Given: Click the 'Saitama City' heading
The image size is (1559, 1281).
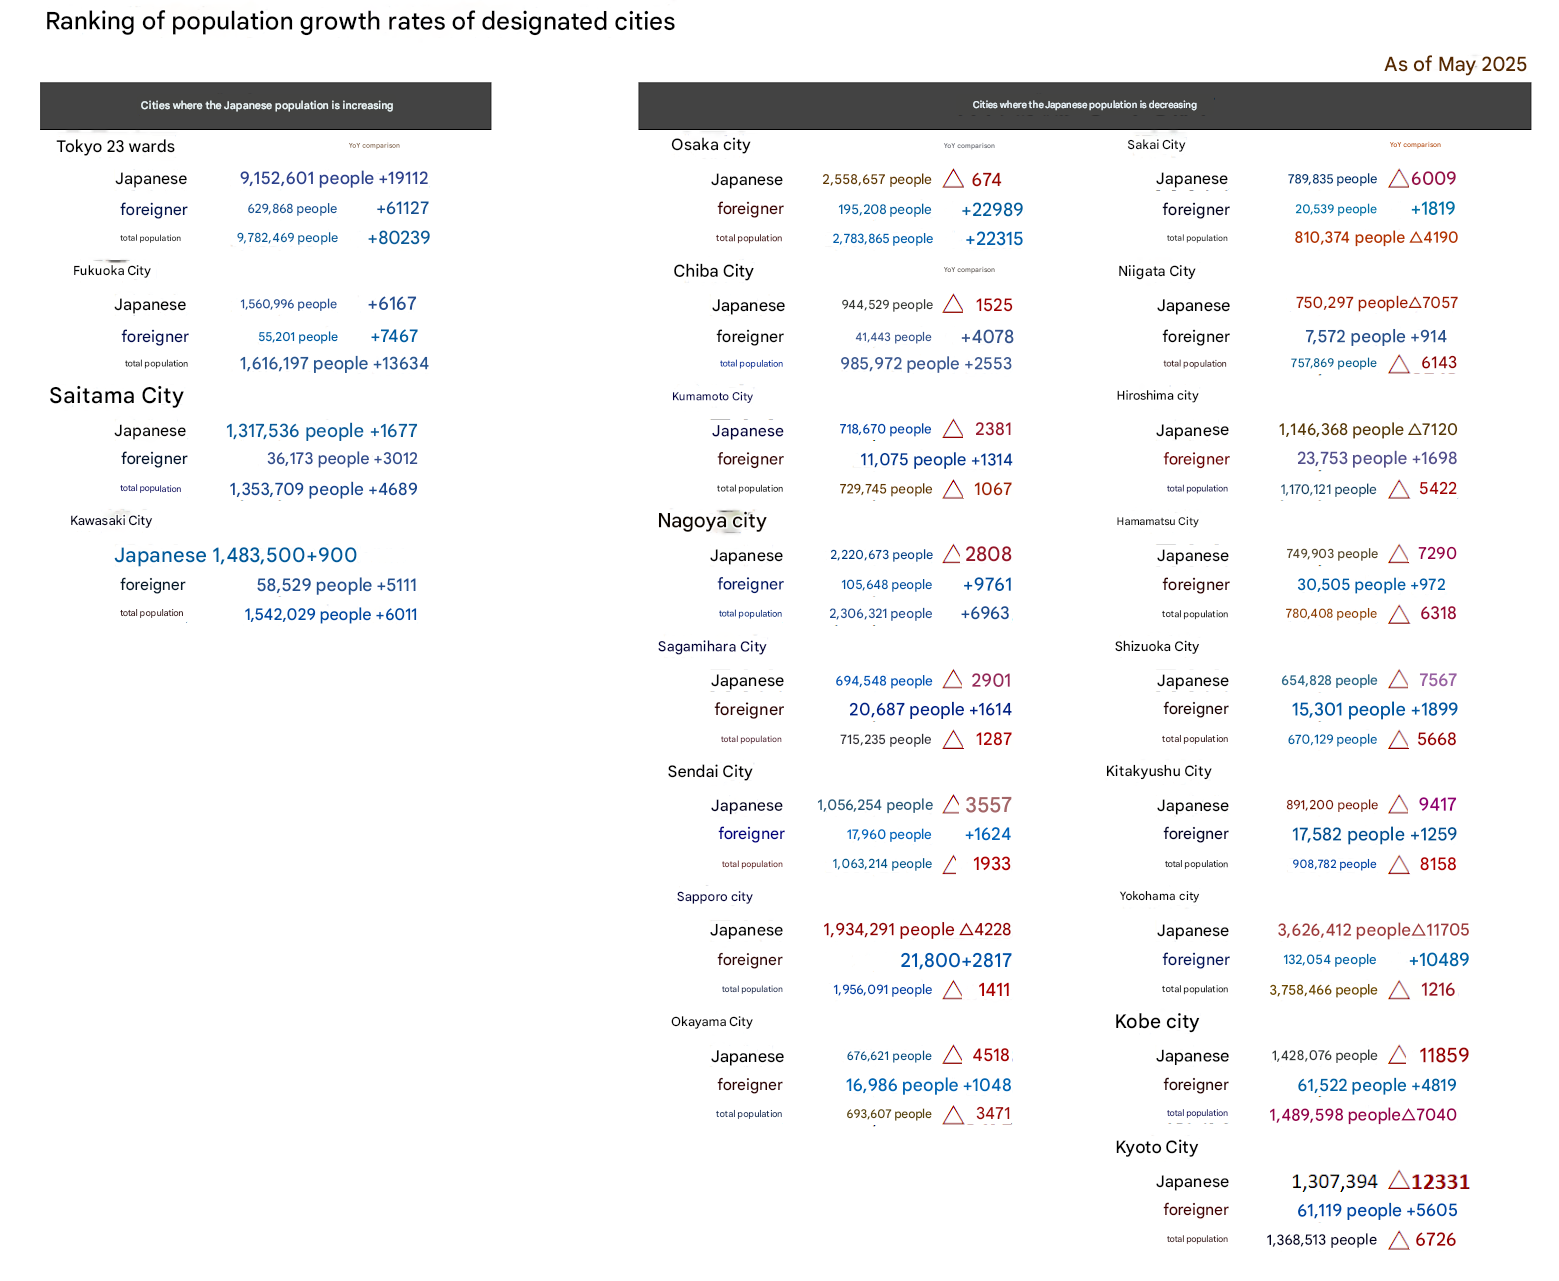Looking at the screenshot, I should (x=116, y=396).
